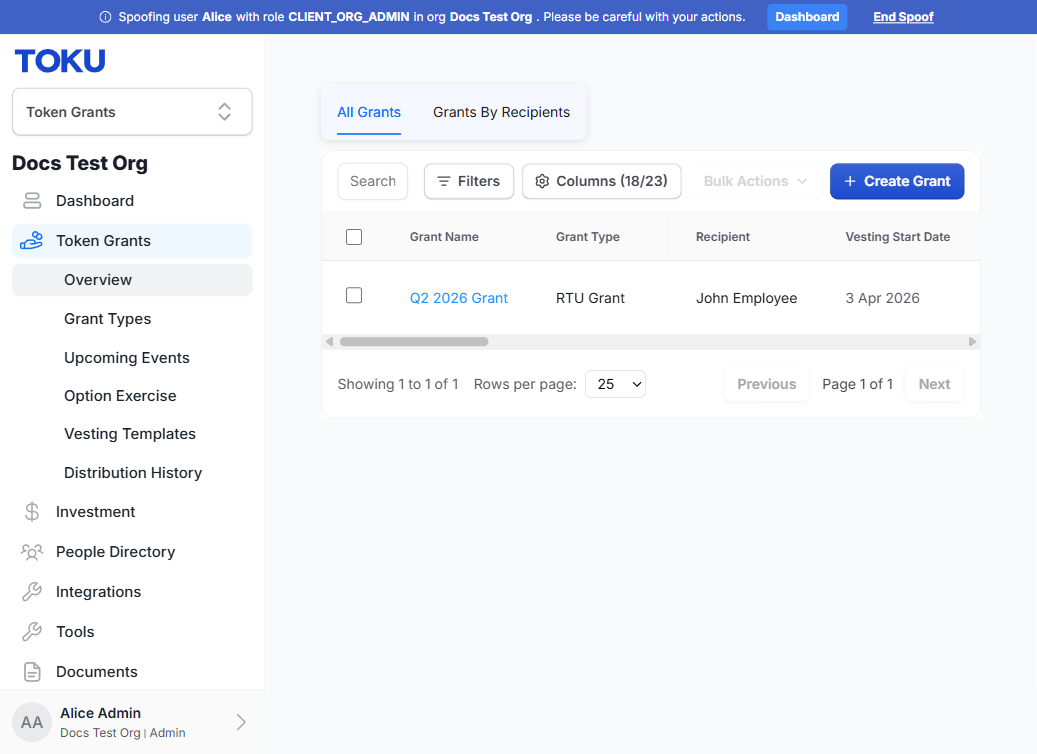This screenshot has height=754, width=1037.
Task: Click the Docs Test Org heading
Action: point(80,163)
